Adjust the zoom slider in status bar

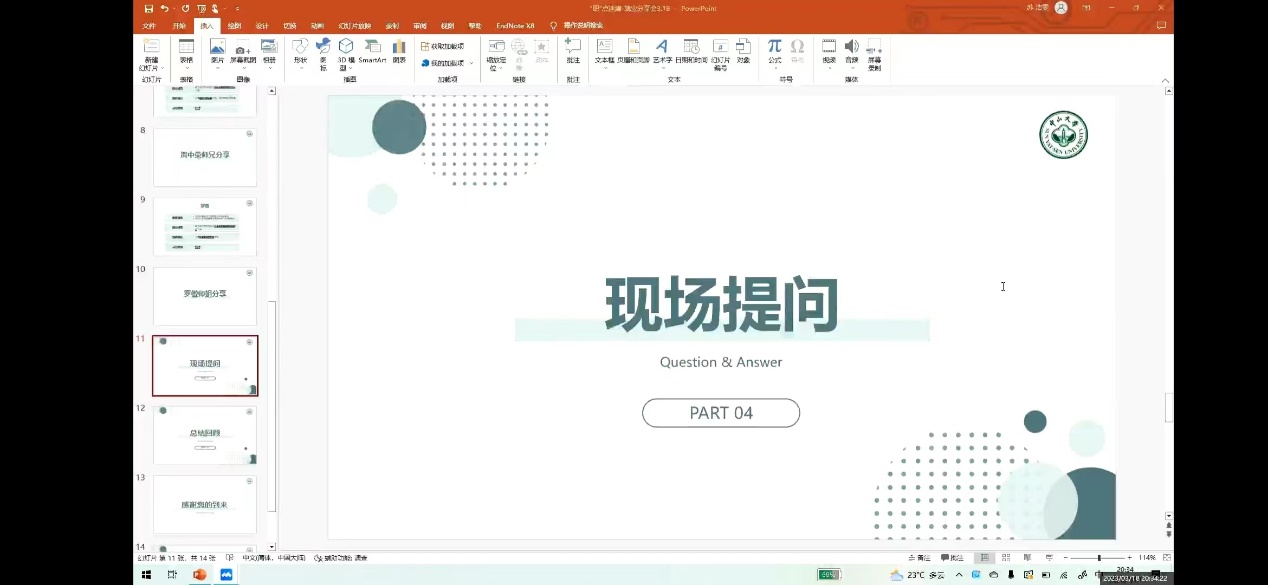click(x=1098, y=558)
